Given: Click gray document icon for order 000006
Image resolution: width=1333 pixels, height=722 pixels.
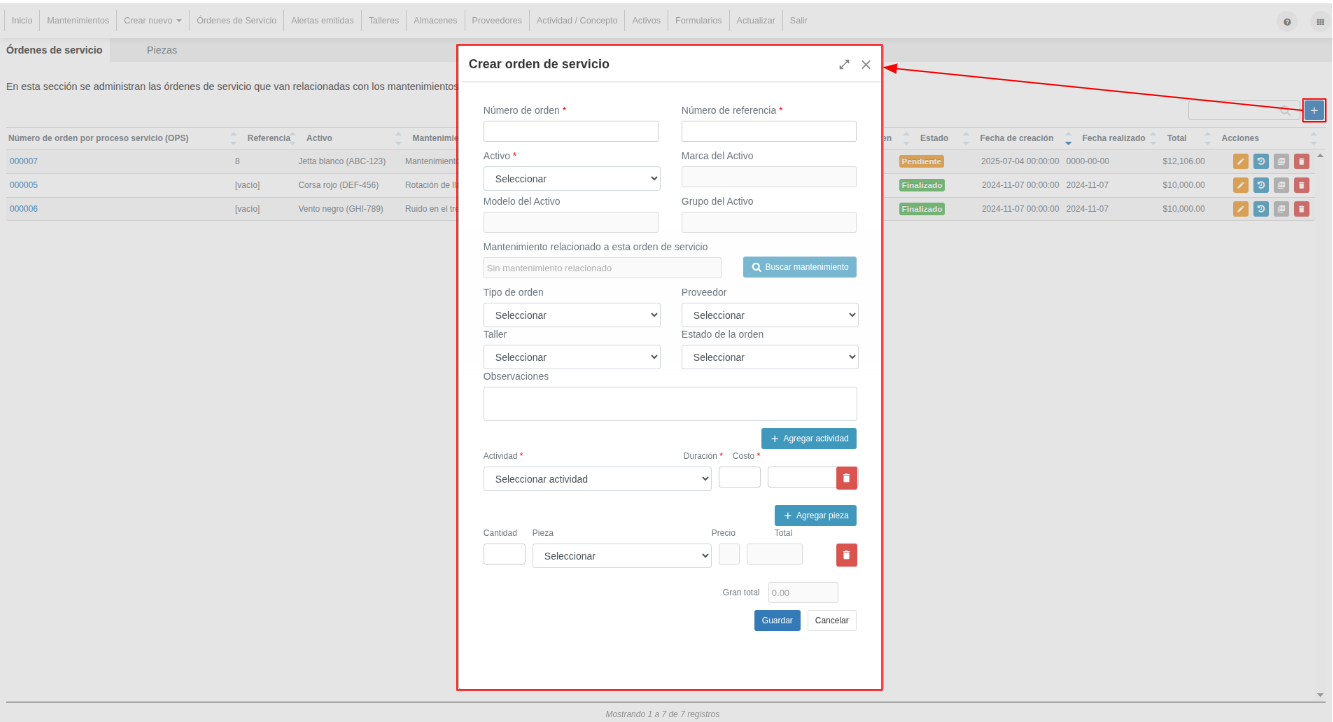Looking at the screenshot, I should coord(1281,209).
